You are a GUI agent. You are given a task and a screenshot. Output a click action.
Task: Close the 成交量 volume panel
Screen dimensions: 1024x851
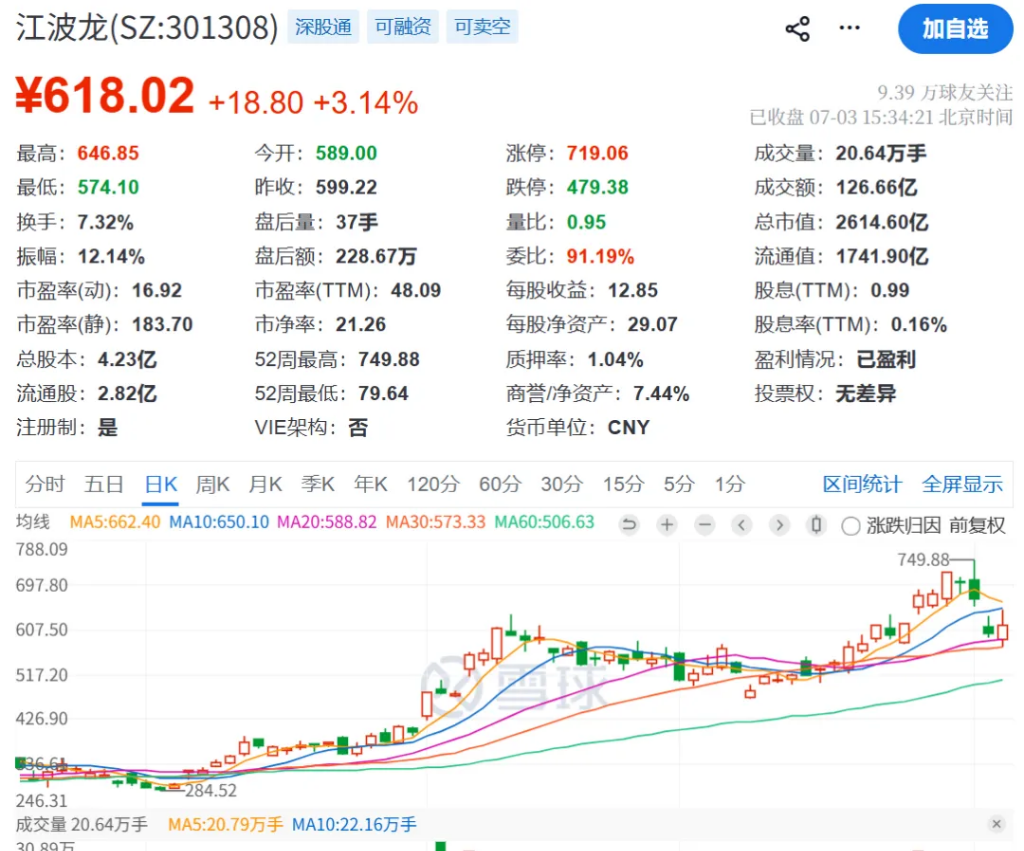point(996,824)
